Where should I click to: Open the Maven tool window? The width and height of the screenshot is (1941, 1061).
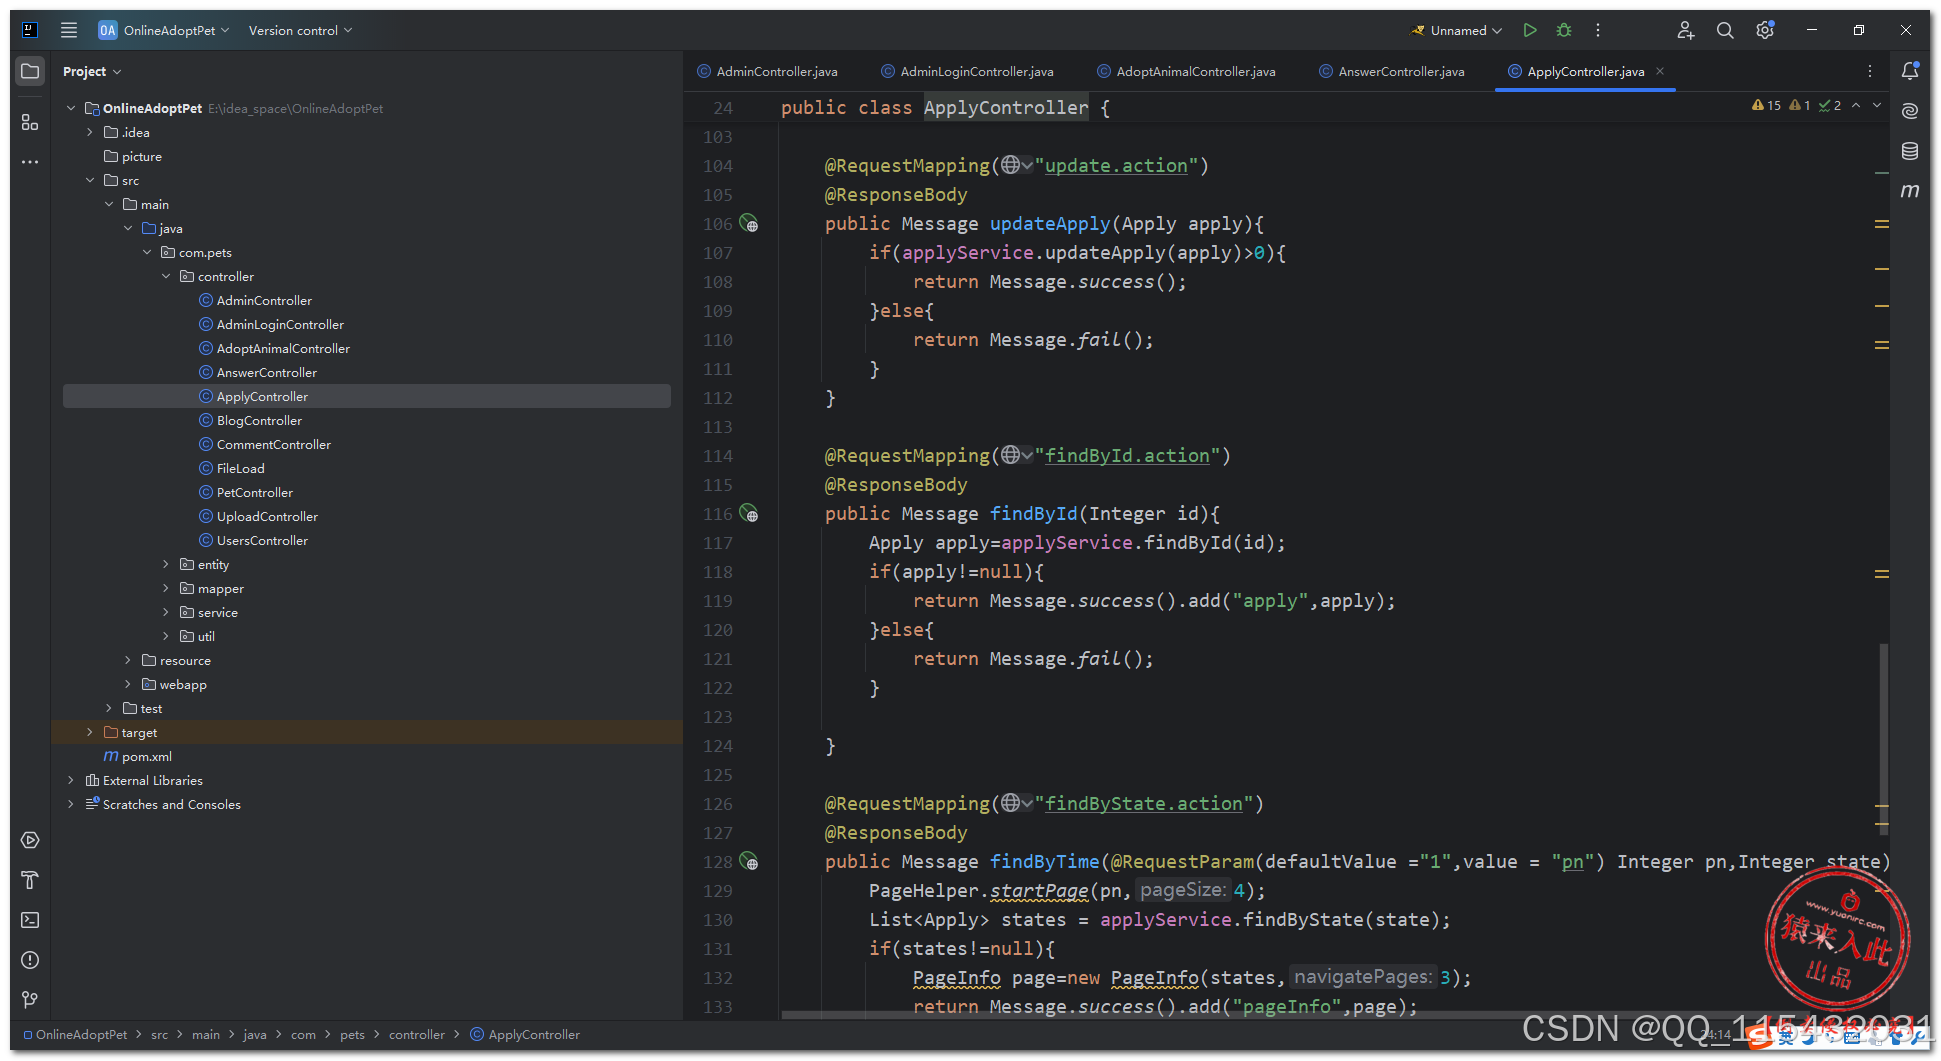(1910, 190)
